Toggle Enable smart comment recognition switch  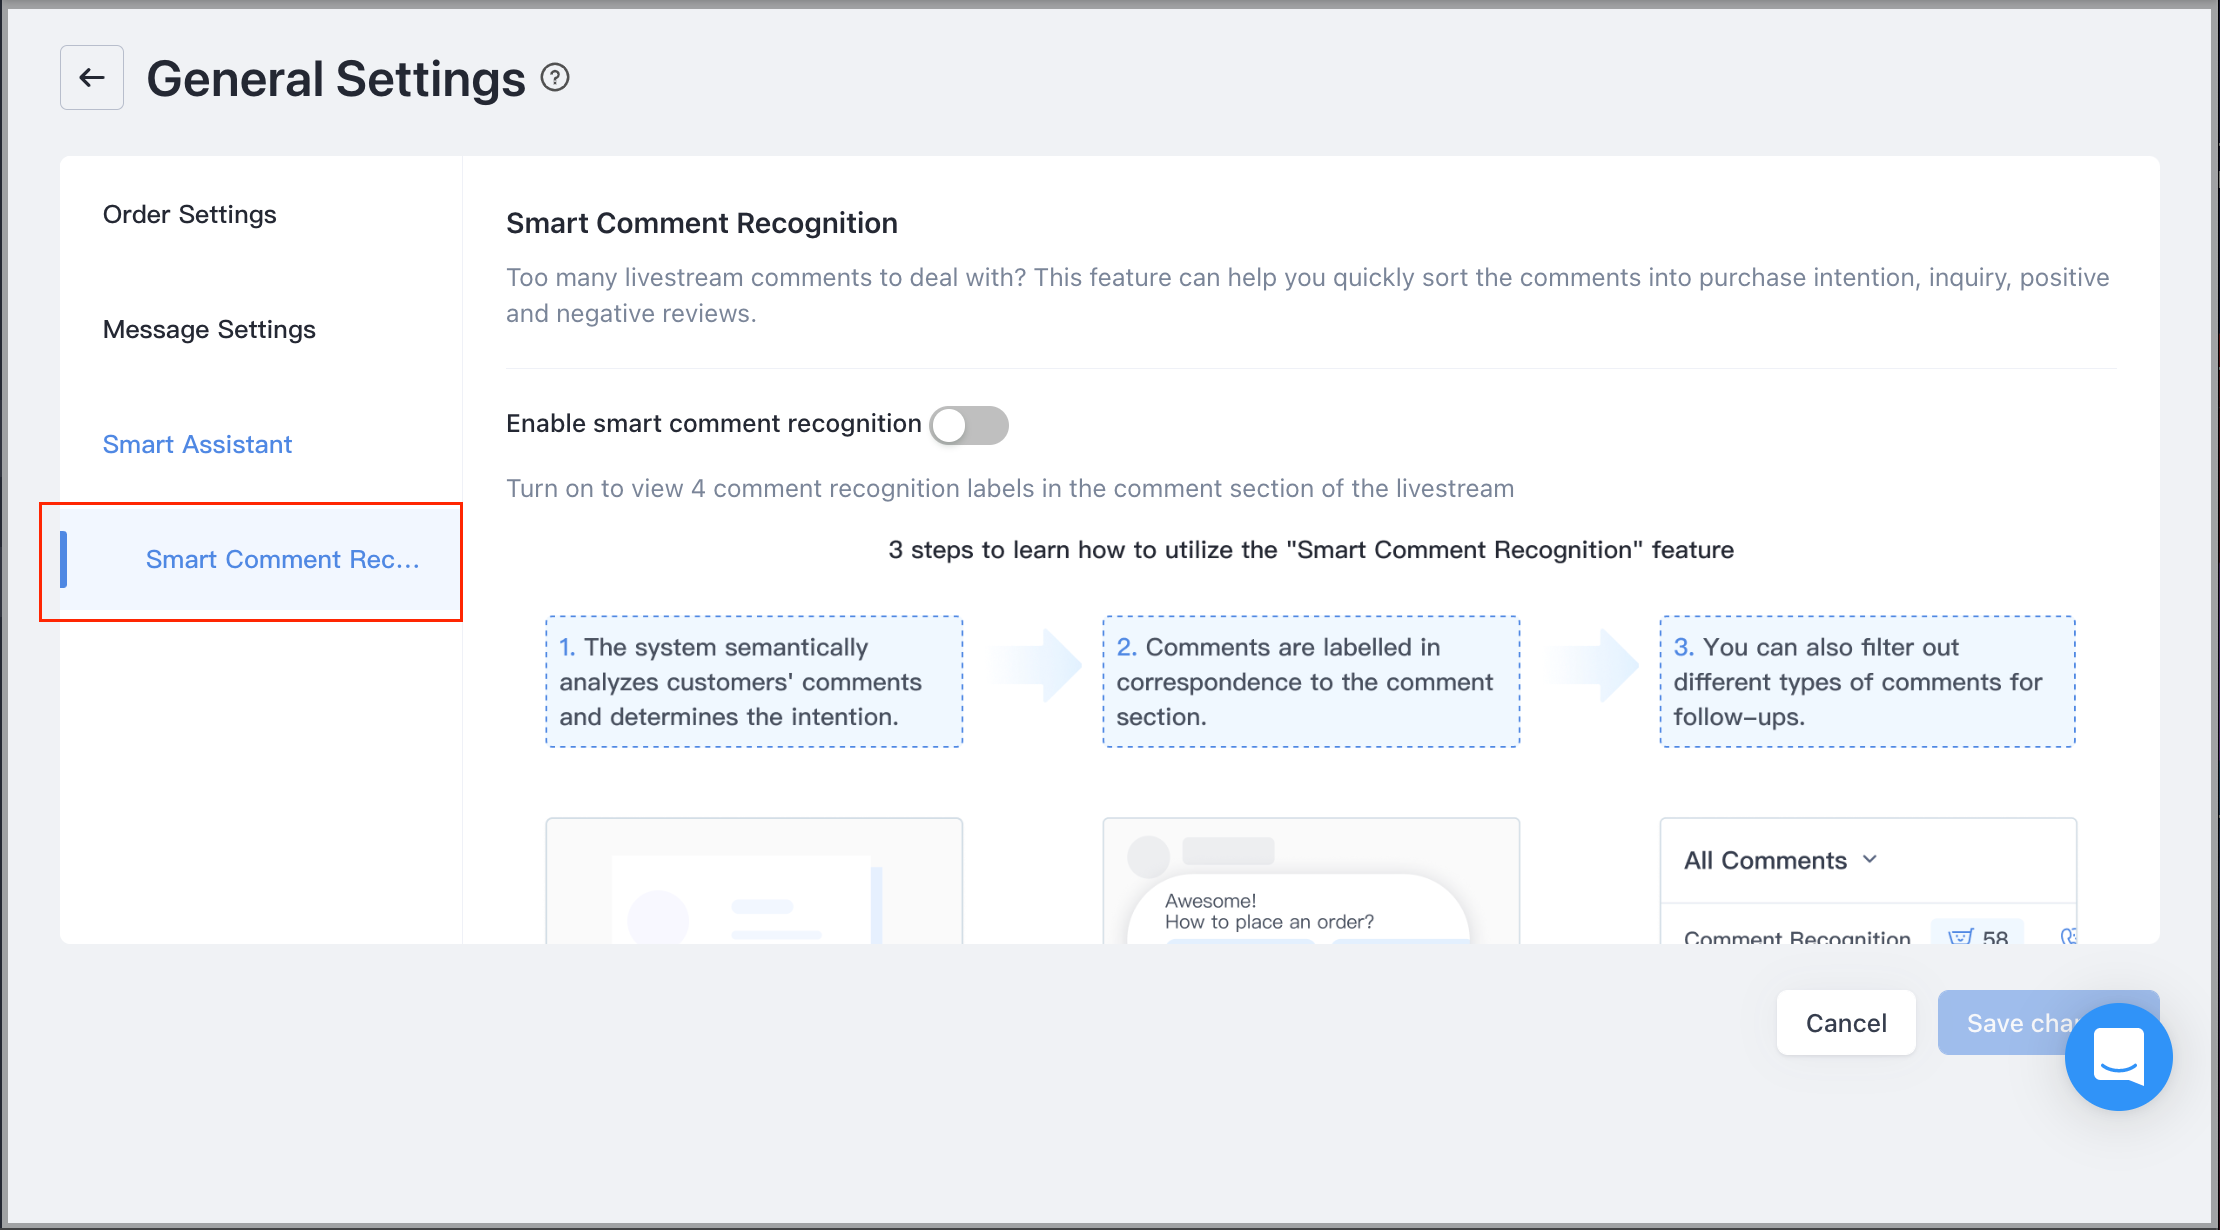[x=968, y=425]
